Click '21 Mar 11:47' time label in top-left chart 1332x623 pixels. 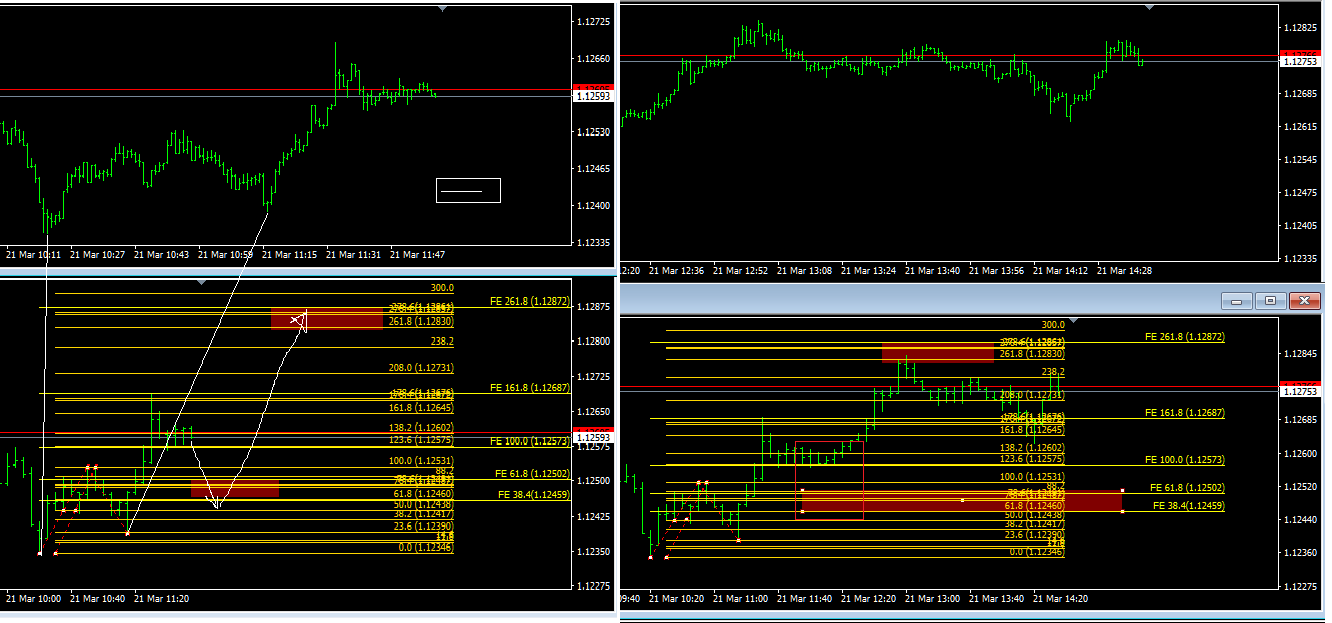pos(418,254)
